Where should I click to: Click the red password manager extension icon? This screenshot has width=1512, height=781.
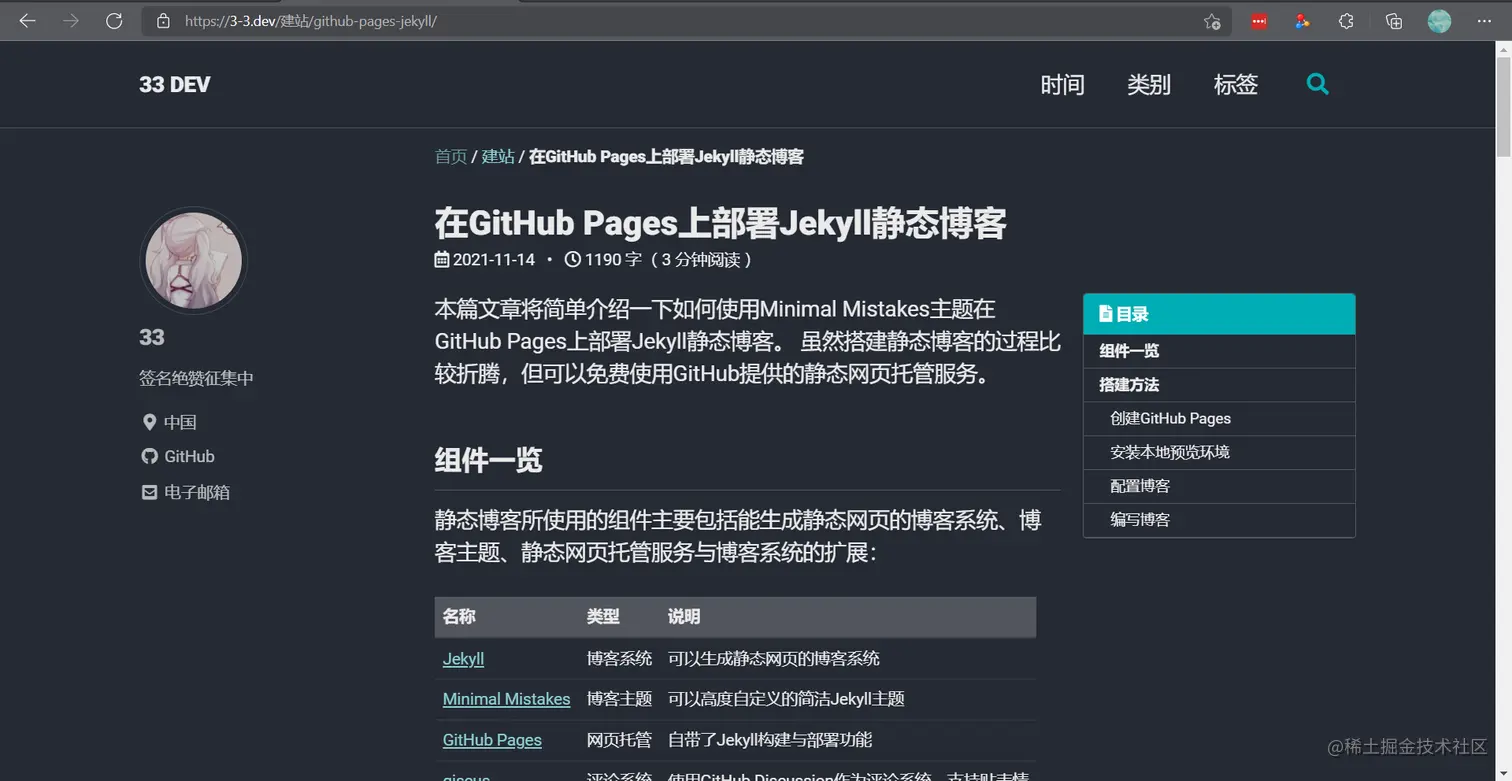[x=1258, y=20]
